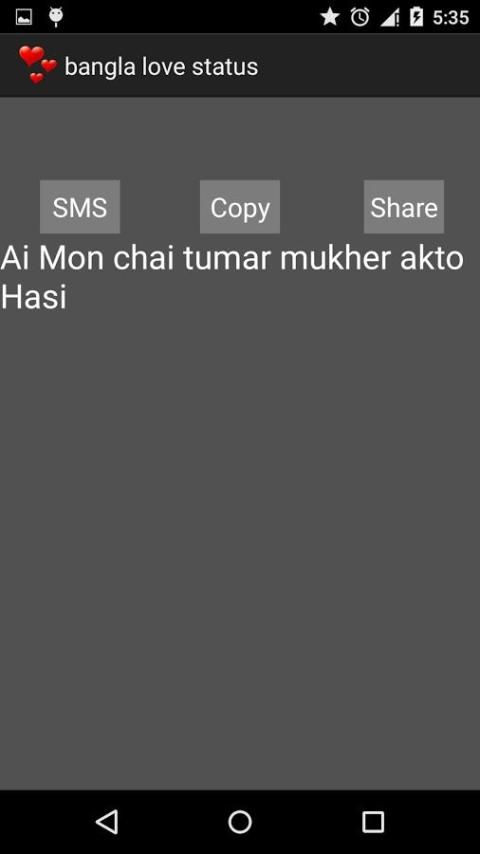The image size is (480, 854).
Task: Tap the mobile signal strength icon
Action: 389,18
